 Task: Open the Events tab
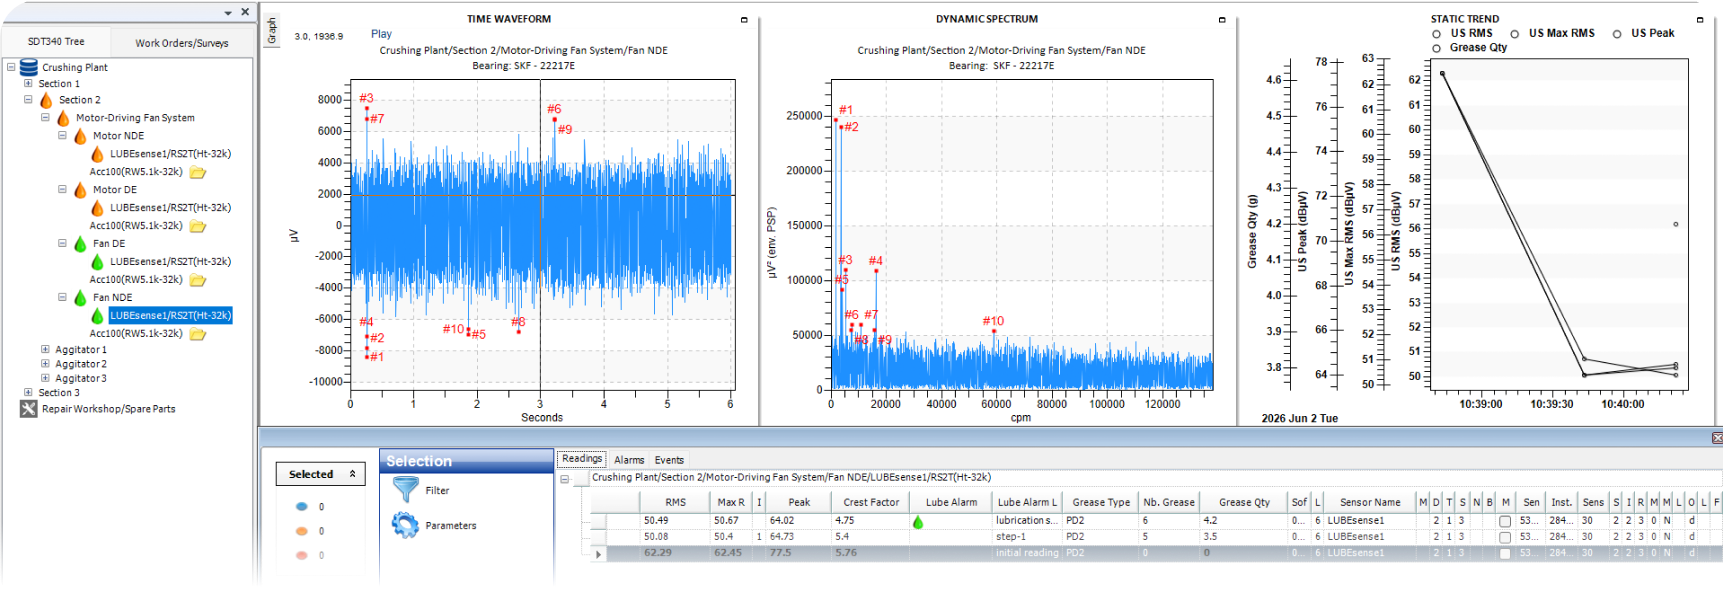pyautogui.click(x=669, y=460)
